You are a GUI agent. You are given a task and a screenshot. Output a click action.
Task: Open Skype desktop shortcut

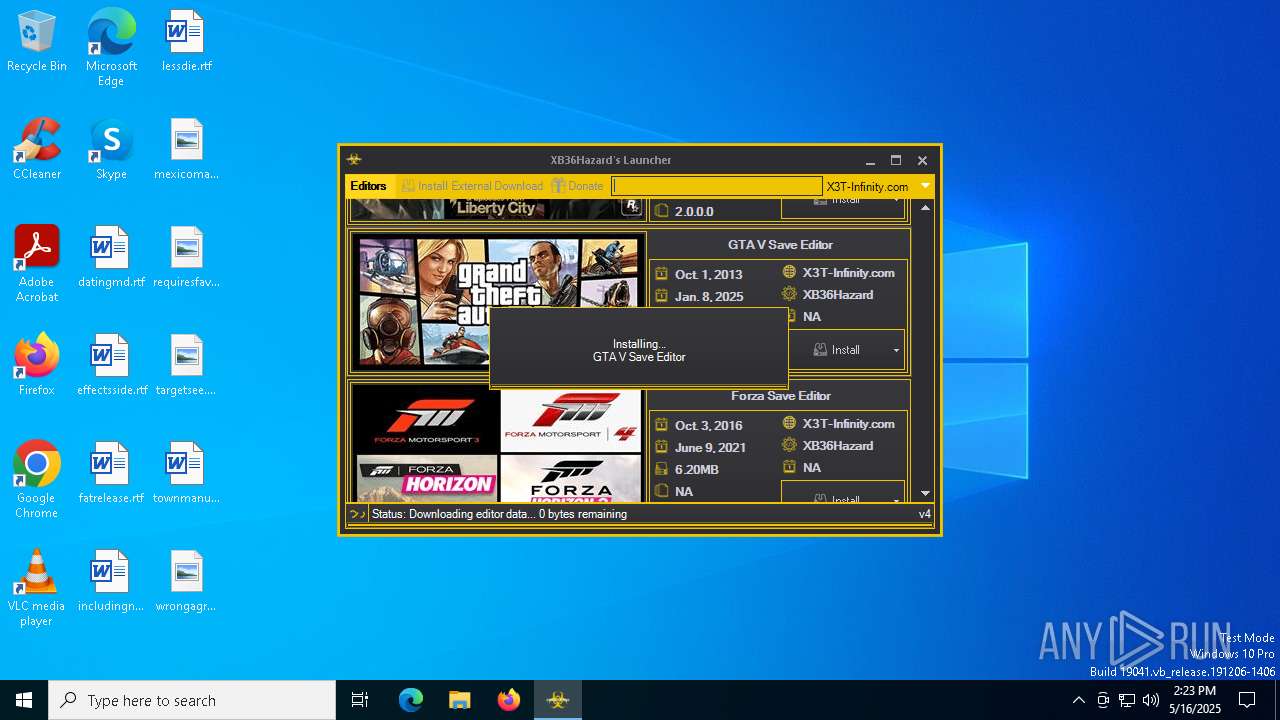click(111, 150)
